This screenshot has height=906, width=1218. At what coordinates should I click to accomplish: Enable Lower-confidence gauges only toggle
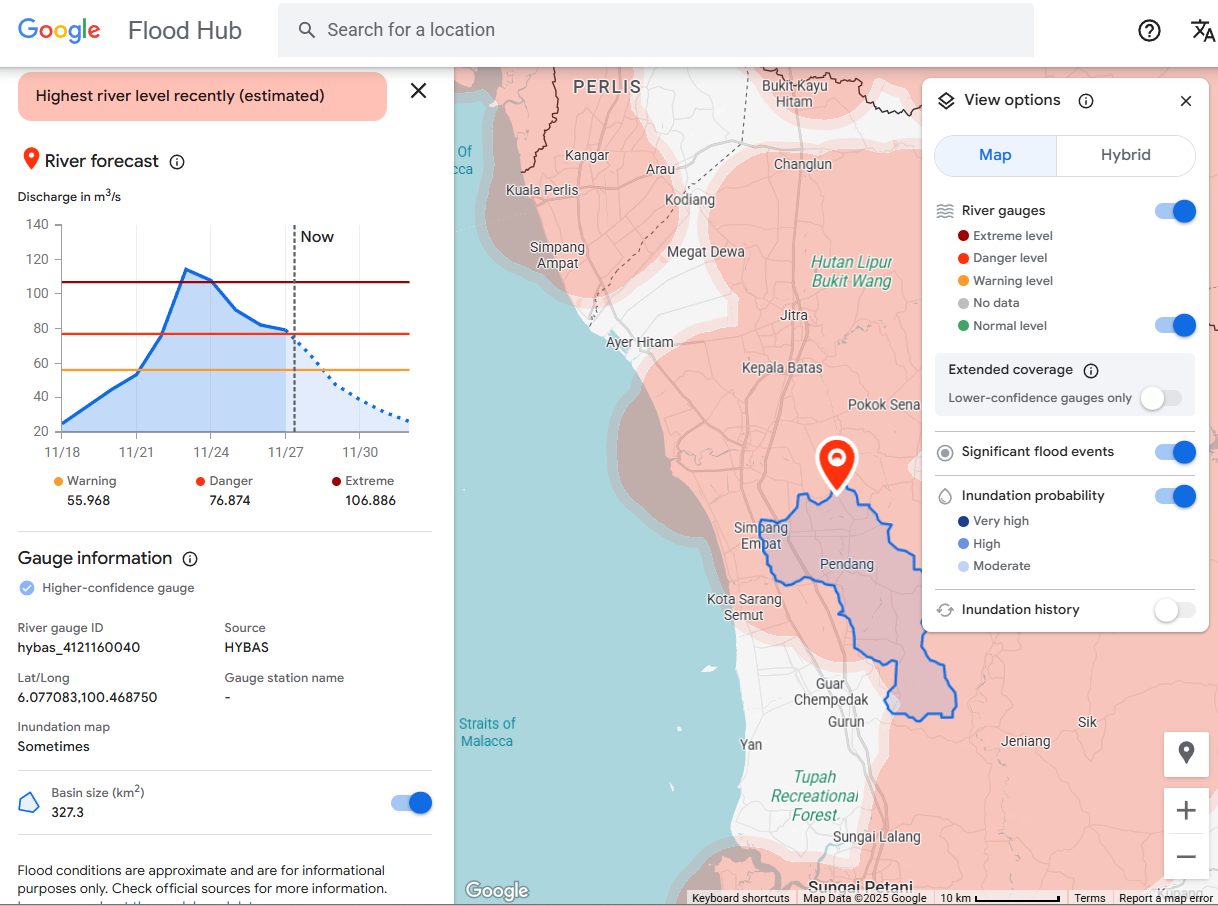(1161, 398)
